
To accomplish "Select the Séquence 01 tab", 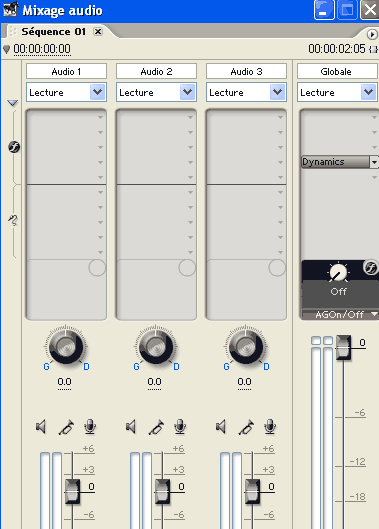I will tap(53, 32).
